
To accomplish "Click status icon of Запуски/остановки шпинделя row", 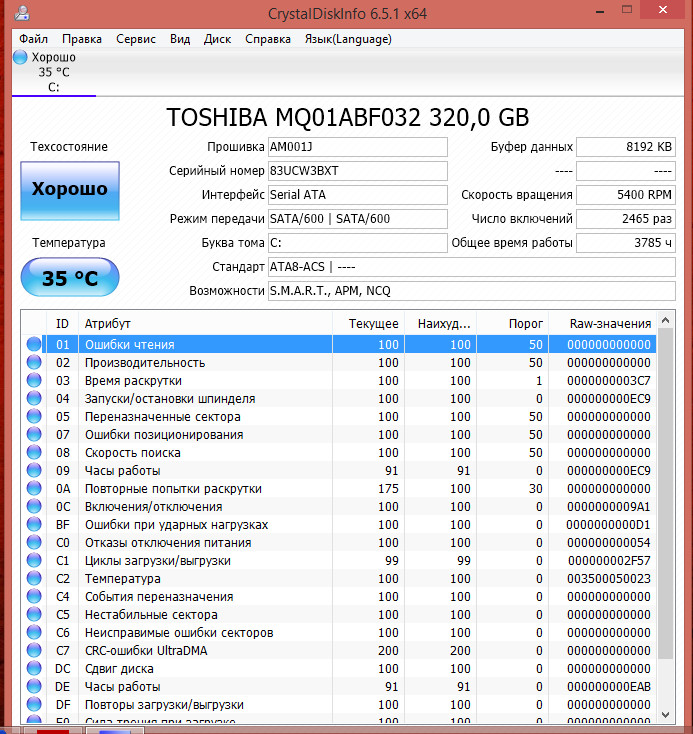I will pyautogui.click(x=34, y=398).
